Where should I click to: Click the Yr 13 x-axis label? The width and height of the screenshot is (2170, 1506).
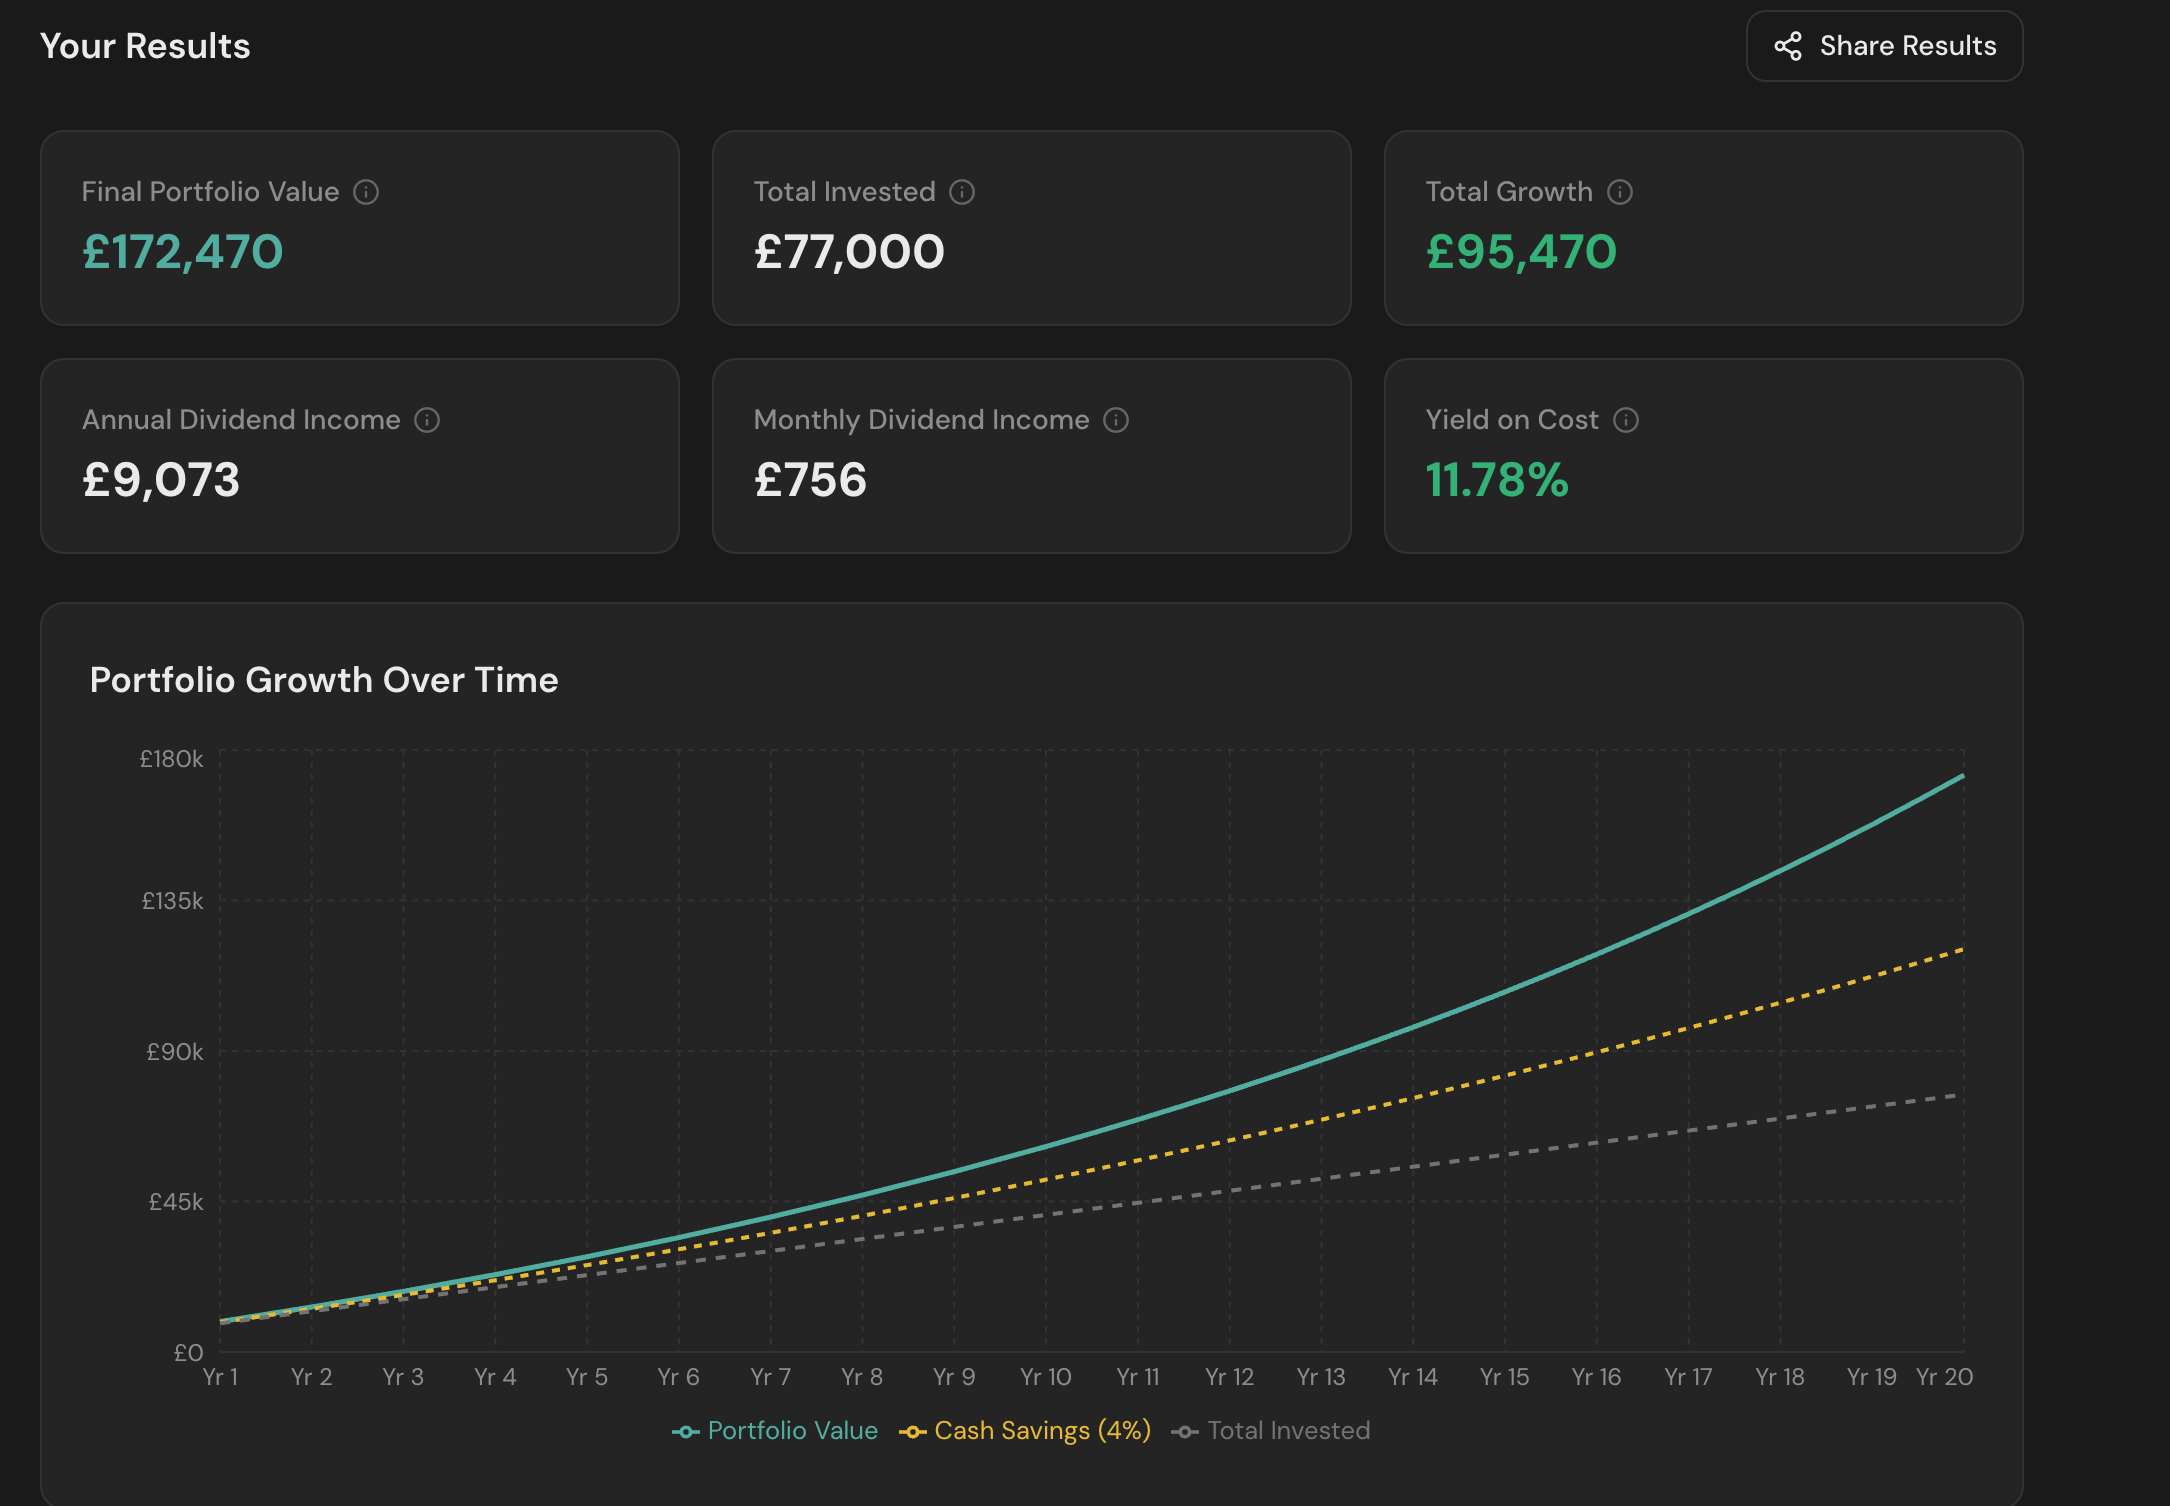[x=1321, y=1377]
